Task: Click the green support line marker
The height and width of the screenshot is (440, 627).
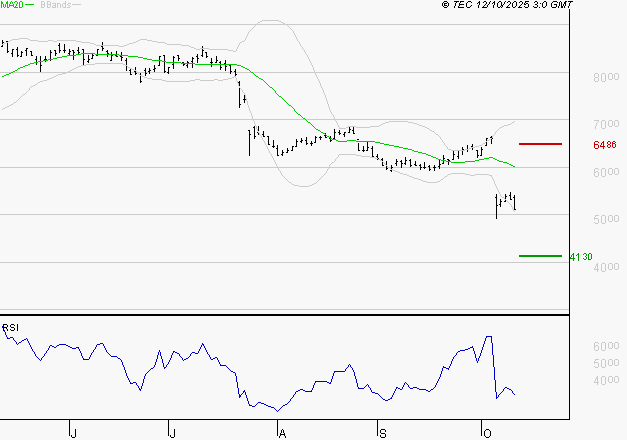Action: (540, 256)
